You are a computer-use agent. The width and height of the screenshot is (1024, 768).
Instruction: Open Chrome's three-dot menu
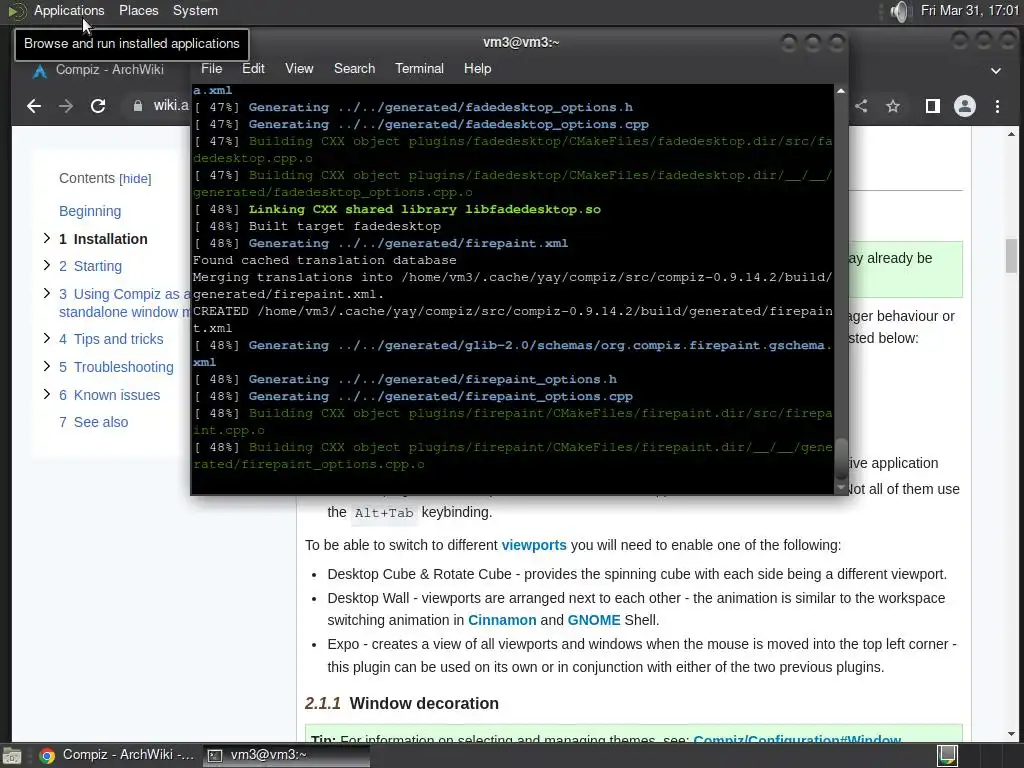click(x=997, y=106)
